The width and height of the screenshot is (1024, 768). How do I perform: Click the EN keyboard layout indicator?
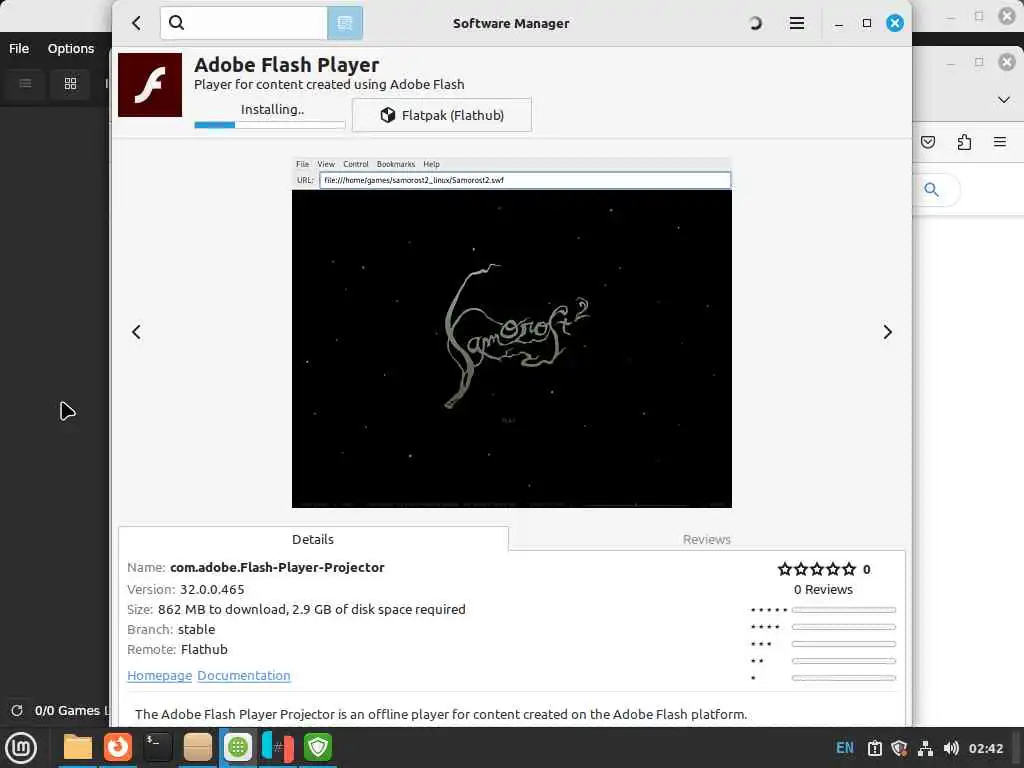click(844, 748)
